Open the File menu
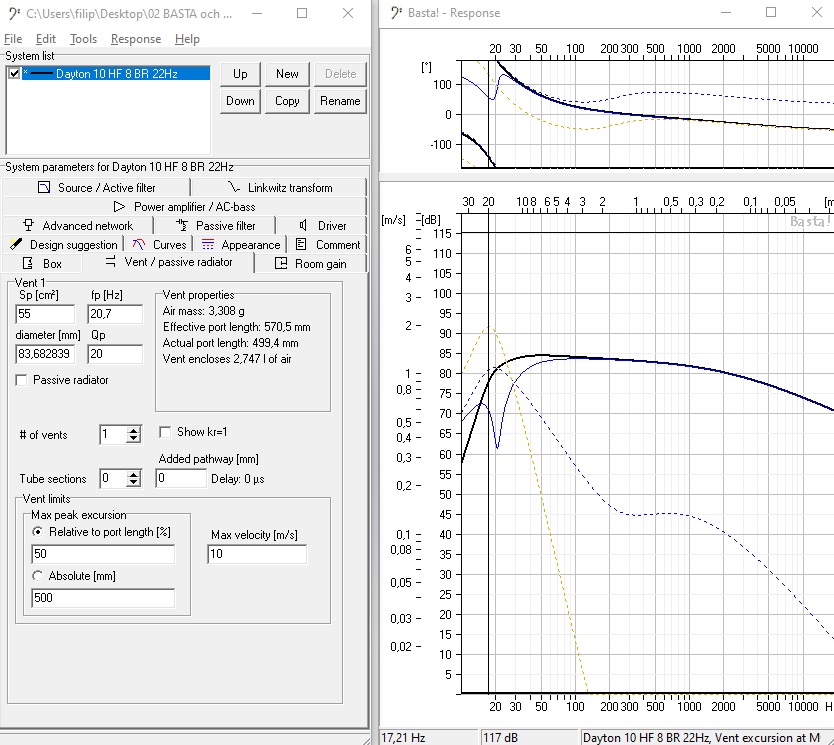The height and width of the screenshot is (745, 834). pos(13,39)
